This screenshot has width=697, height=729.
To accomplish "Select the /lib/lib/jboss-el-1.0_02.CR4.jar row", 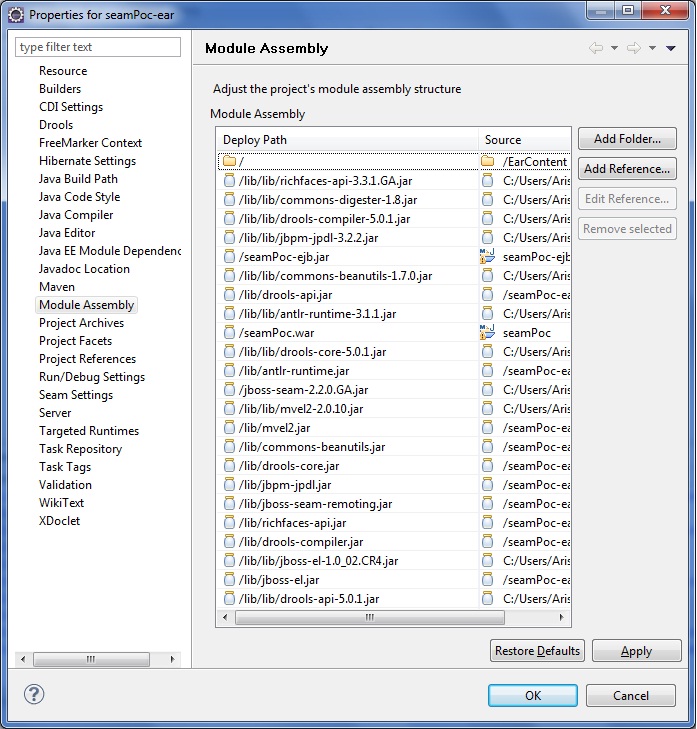I will 394,561.
